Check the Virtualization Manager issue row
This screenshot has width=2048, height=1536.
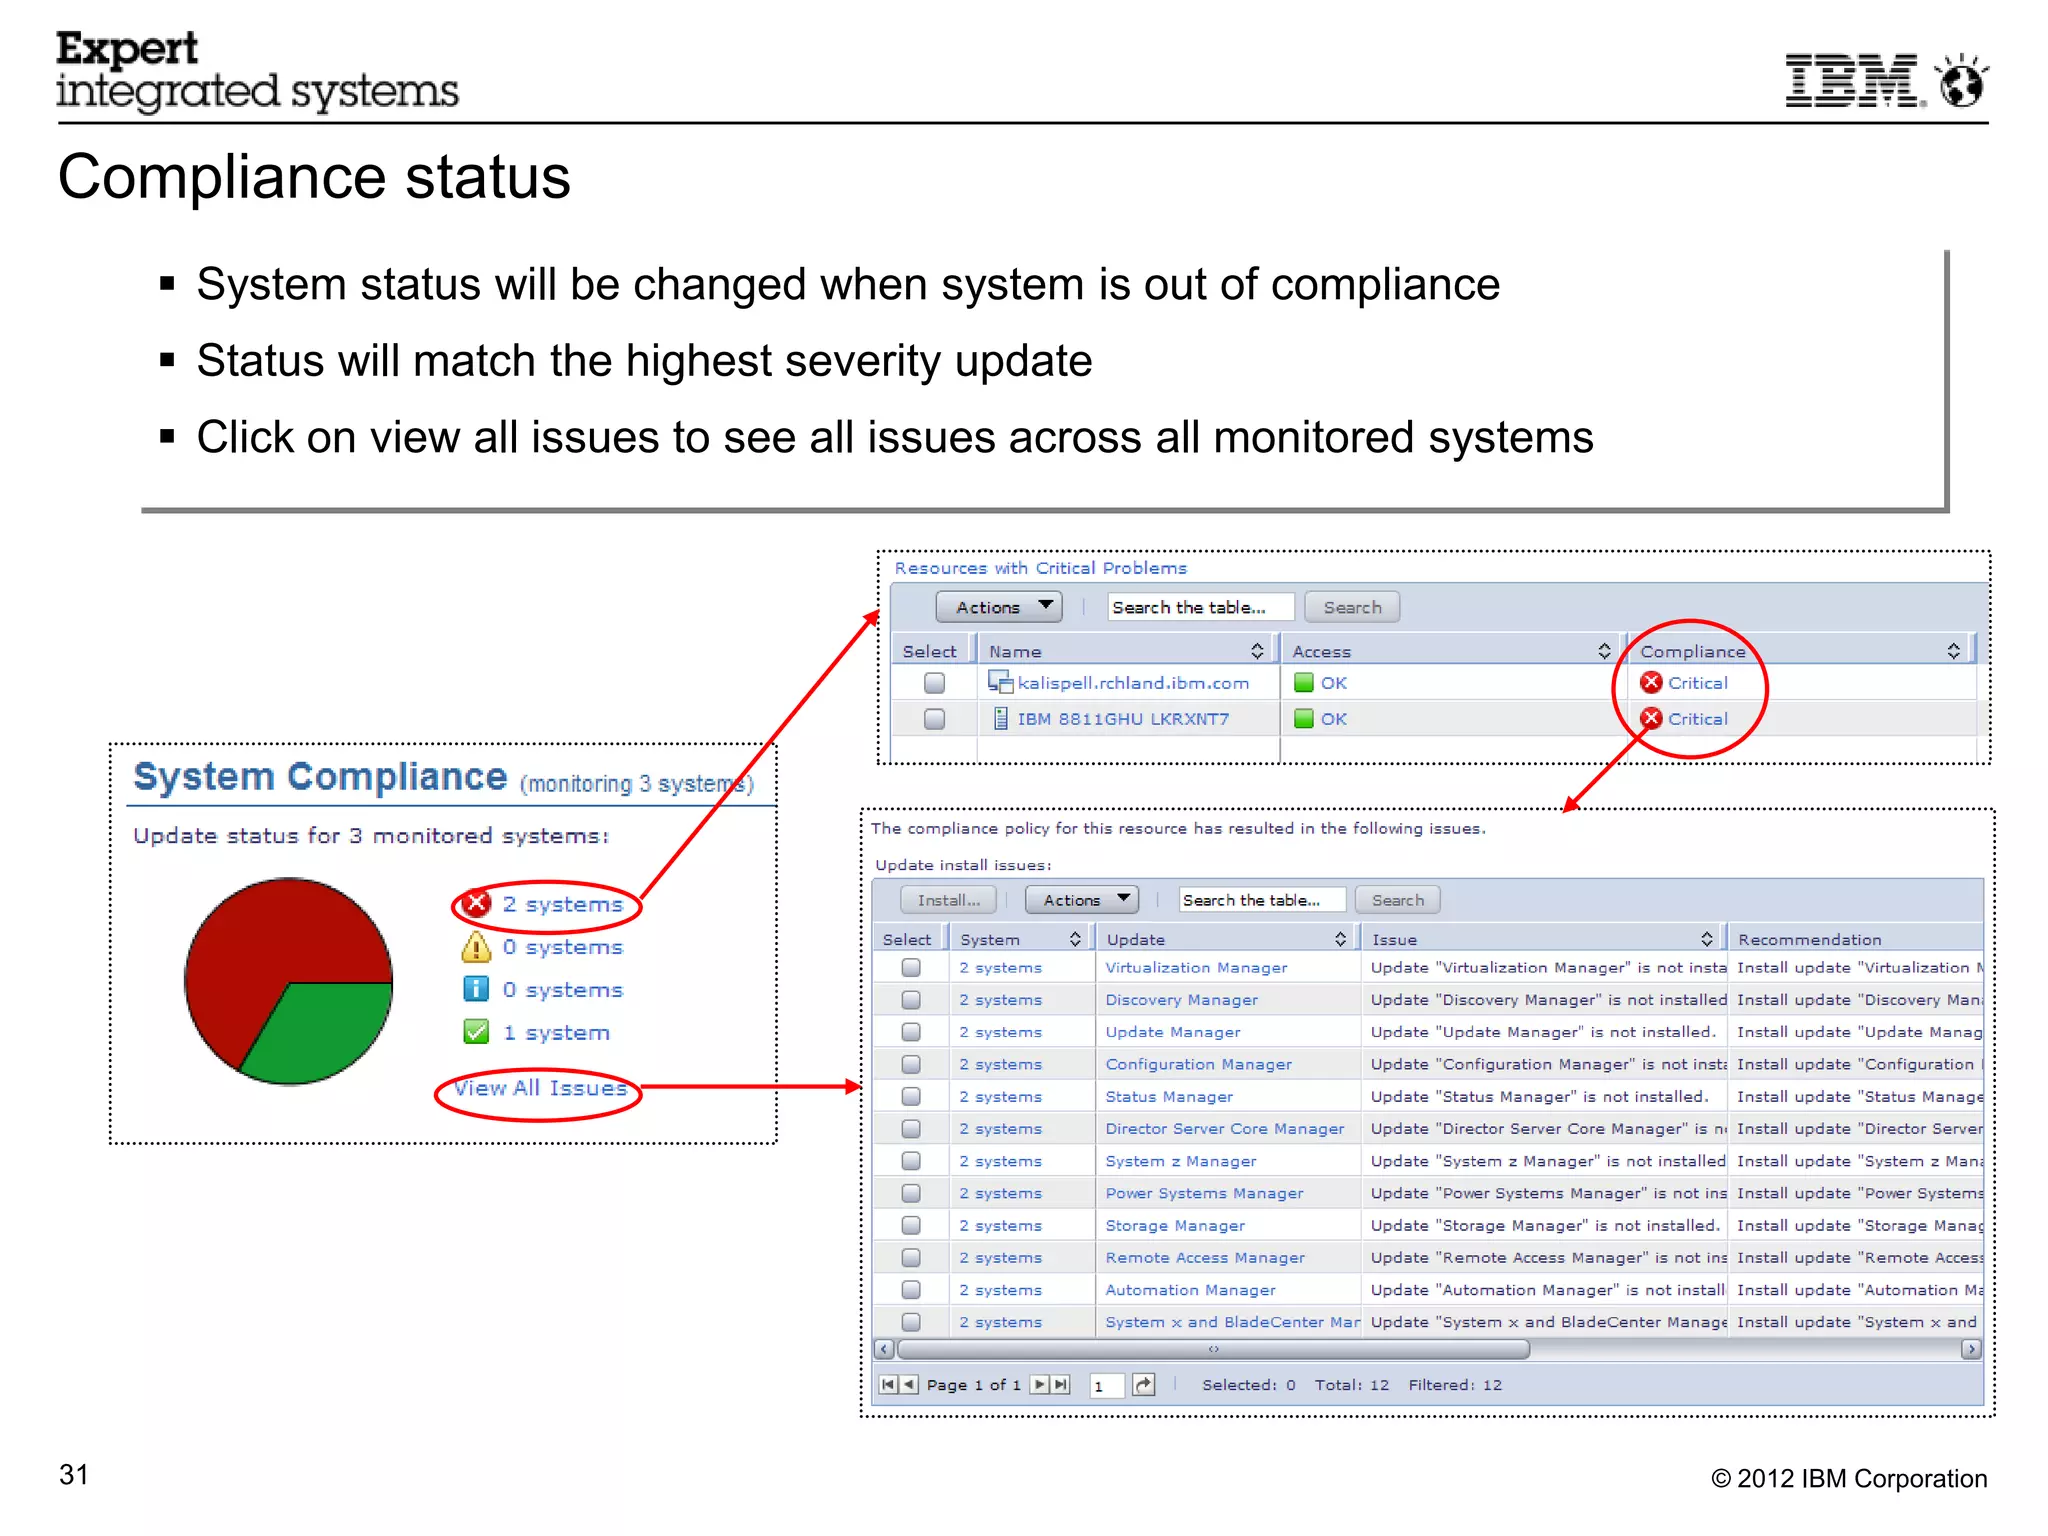(911, 967)
